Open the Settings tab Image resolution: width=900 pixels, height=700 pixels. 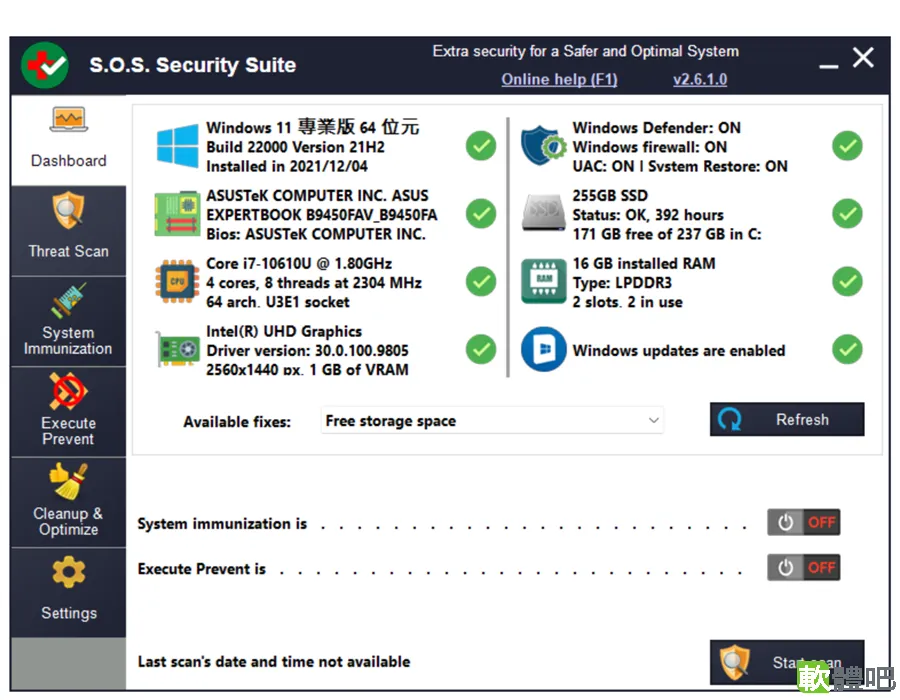(68, 592)
